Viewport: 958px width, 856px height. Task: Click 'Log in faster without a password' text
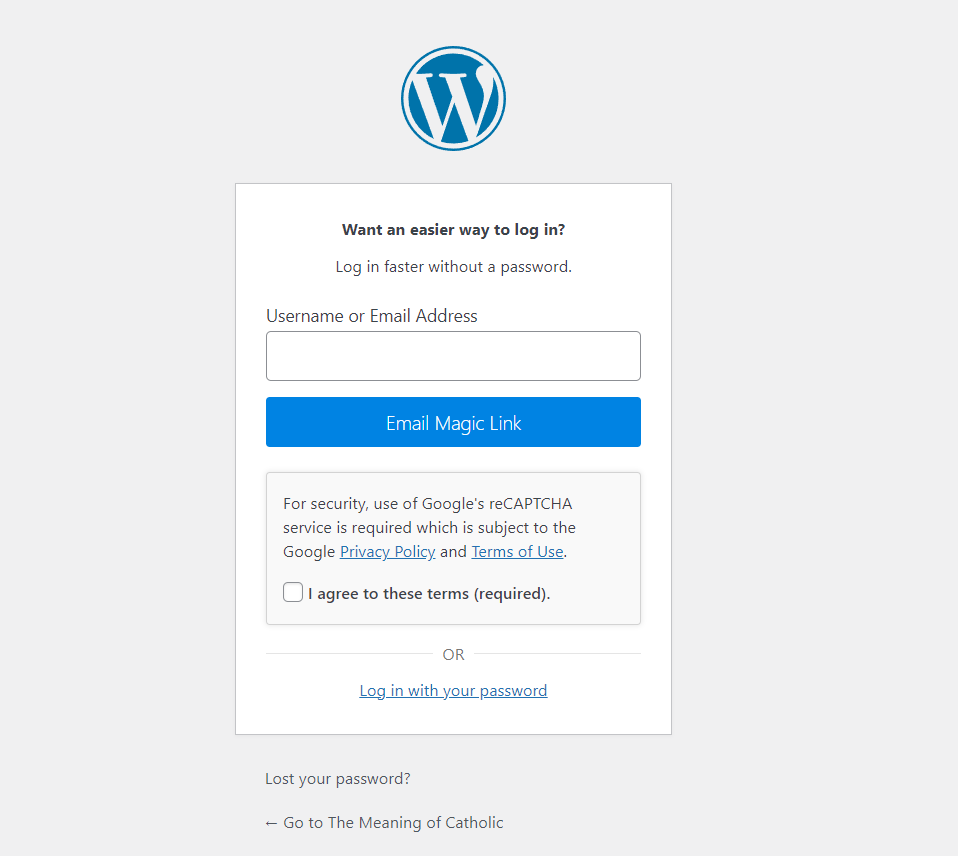[x=453, y=267]
